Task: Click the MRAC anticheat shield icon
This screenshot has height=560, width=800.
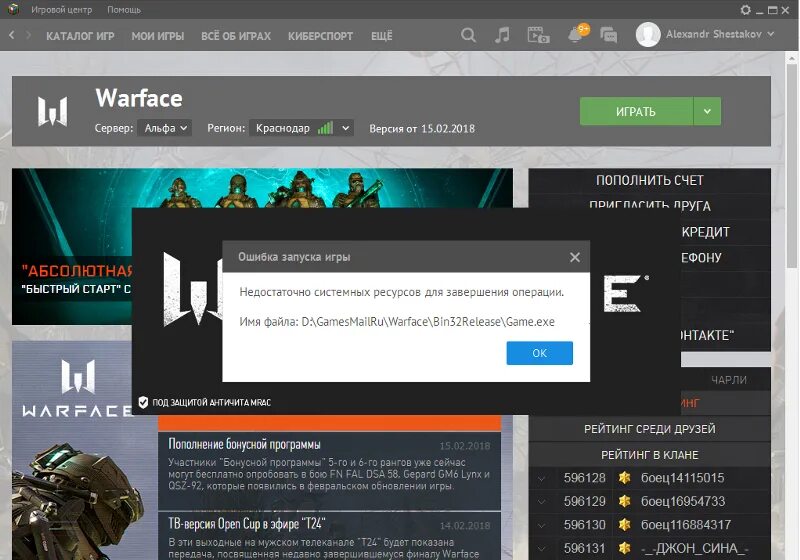Action: click(x=143, y=402)
